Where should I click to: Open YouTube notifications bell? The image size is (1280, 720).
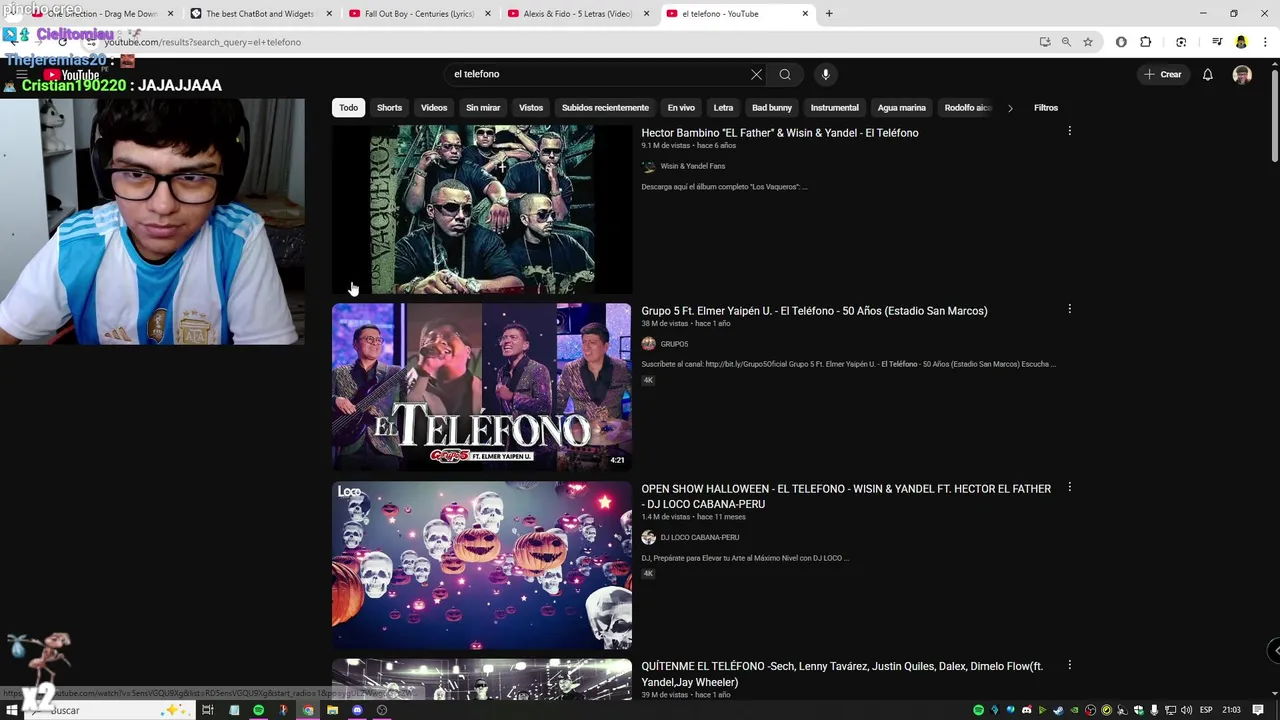(x=1207, y=74)
